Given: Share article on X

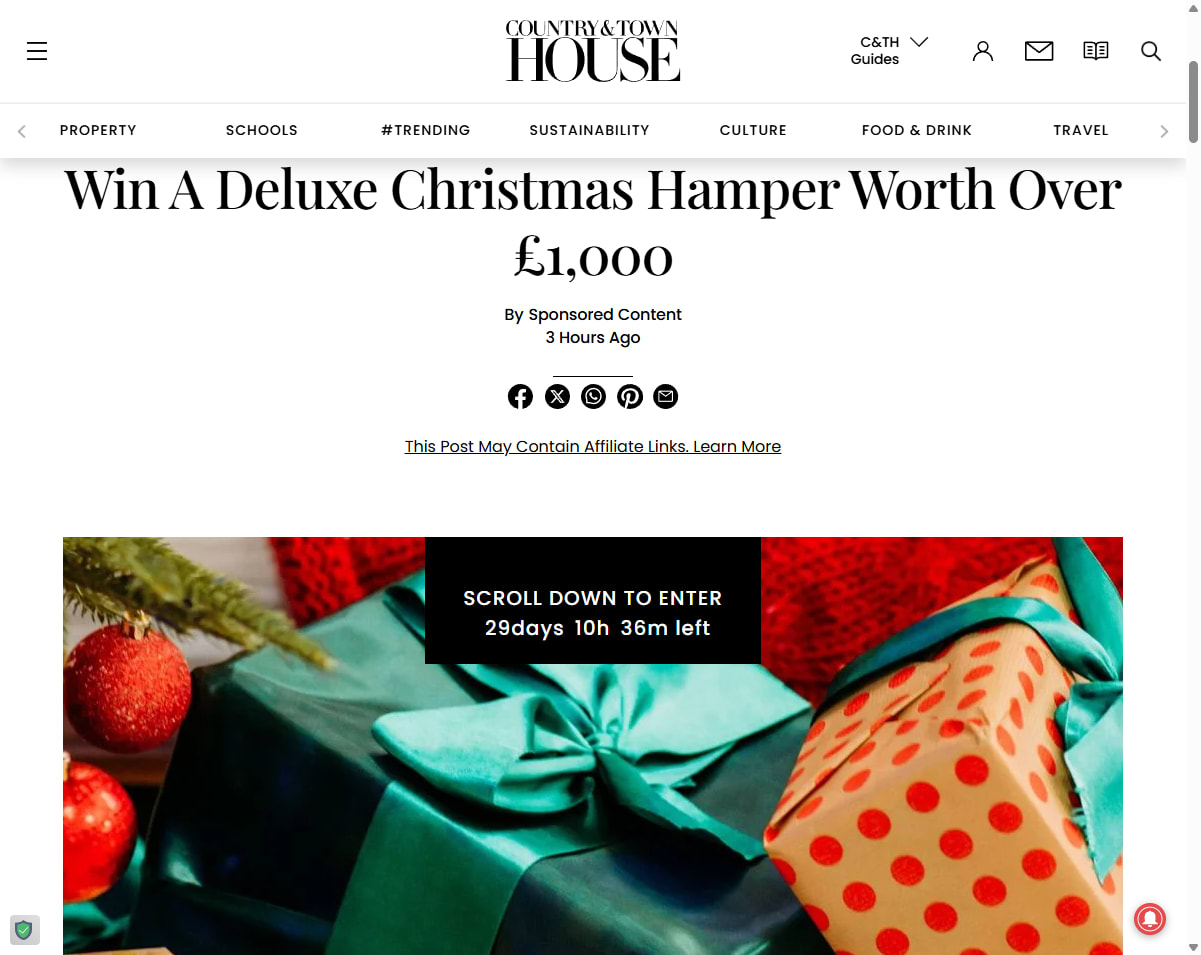Looking at the screenshot, I should pos(557,397).
